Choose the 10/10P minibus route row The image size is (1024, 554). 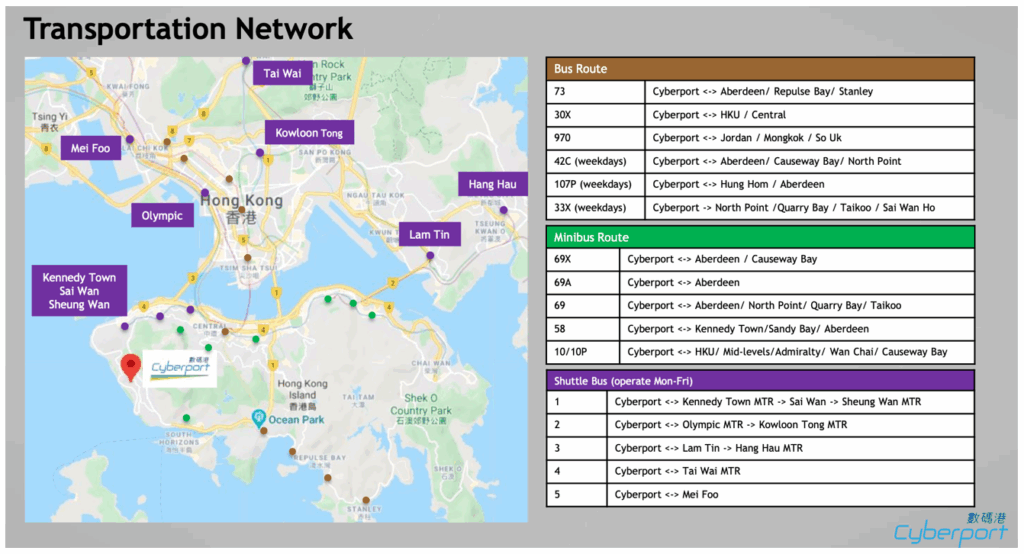click(760, 352)
